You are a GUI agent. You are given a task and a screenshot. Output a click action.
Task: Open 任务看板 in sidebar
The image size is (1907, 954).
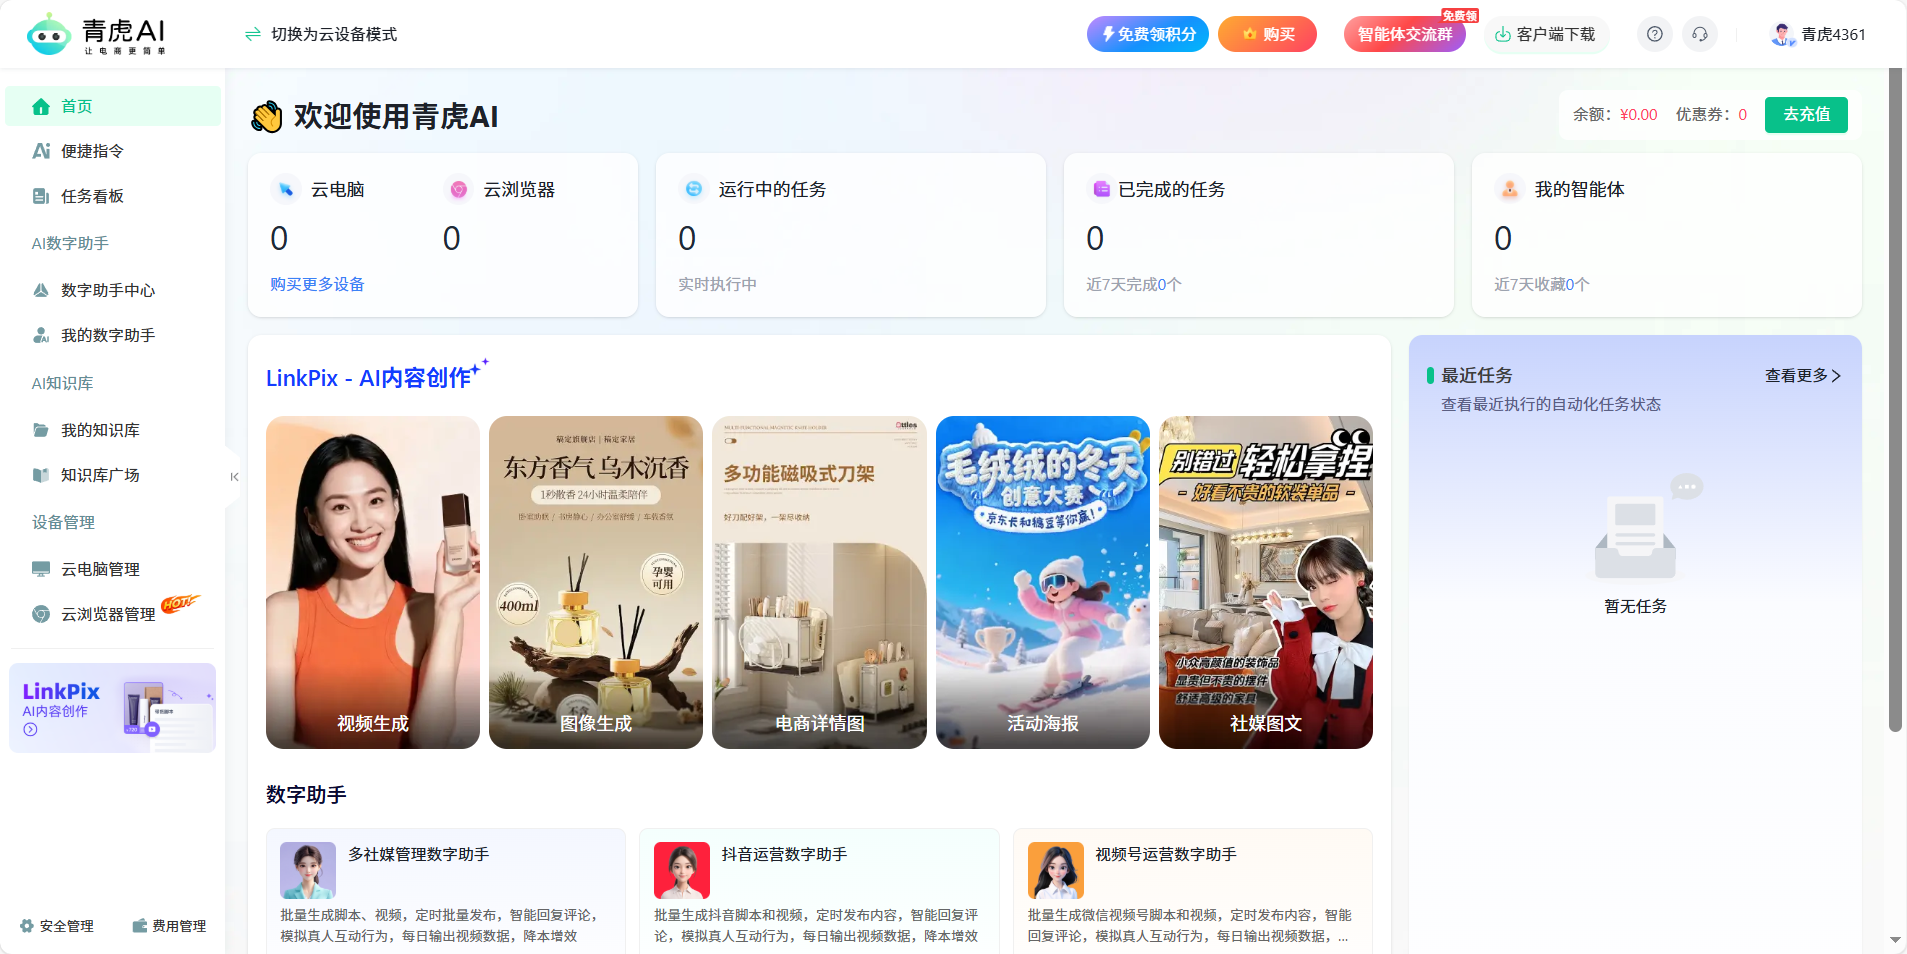[x=92, y=196]
